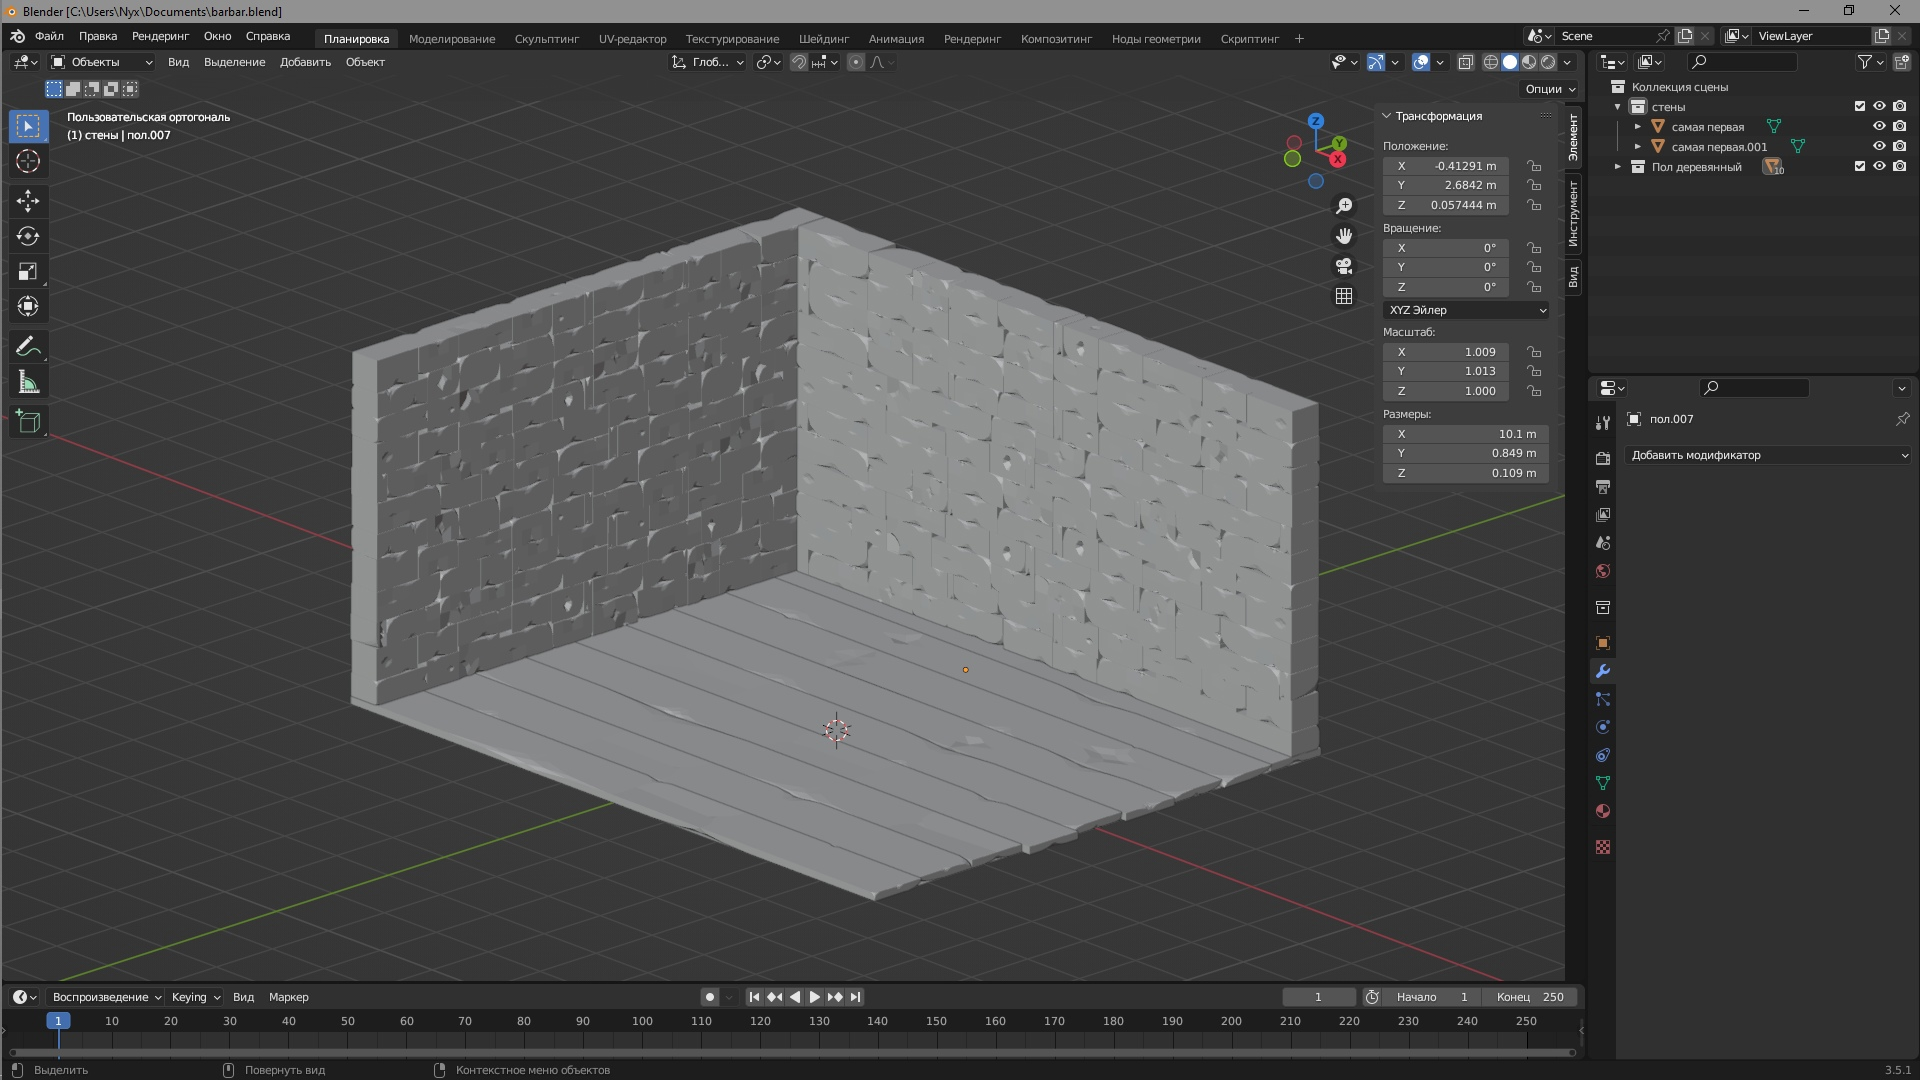
Task: Click Dimensions X 10.1 m field
Action: coord(1466,434)
